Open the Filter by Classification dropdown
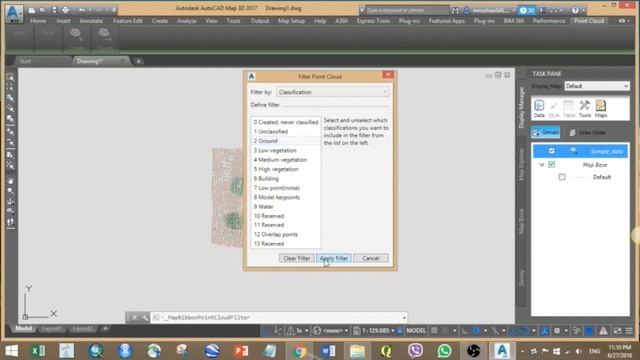This screenshot has width=640, height=360. (333, 92)
